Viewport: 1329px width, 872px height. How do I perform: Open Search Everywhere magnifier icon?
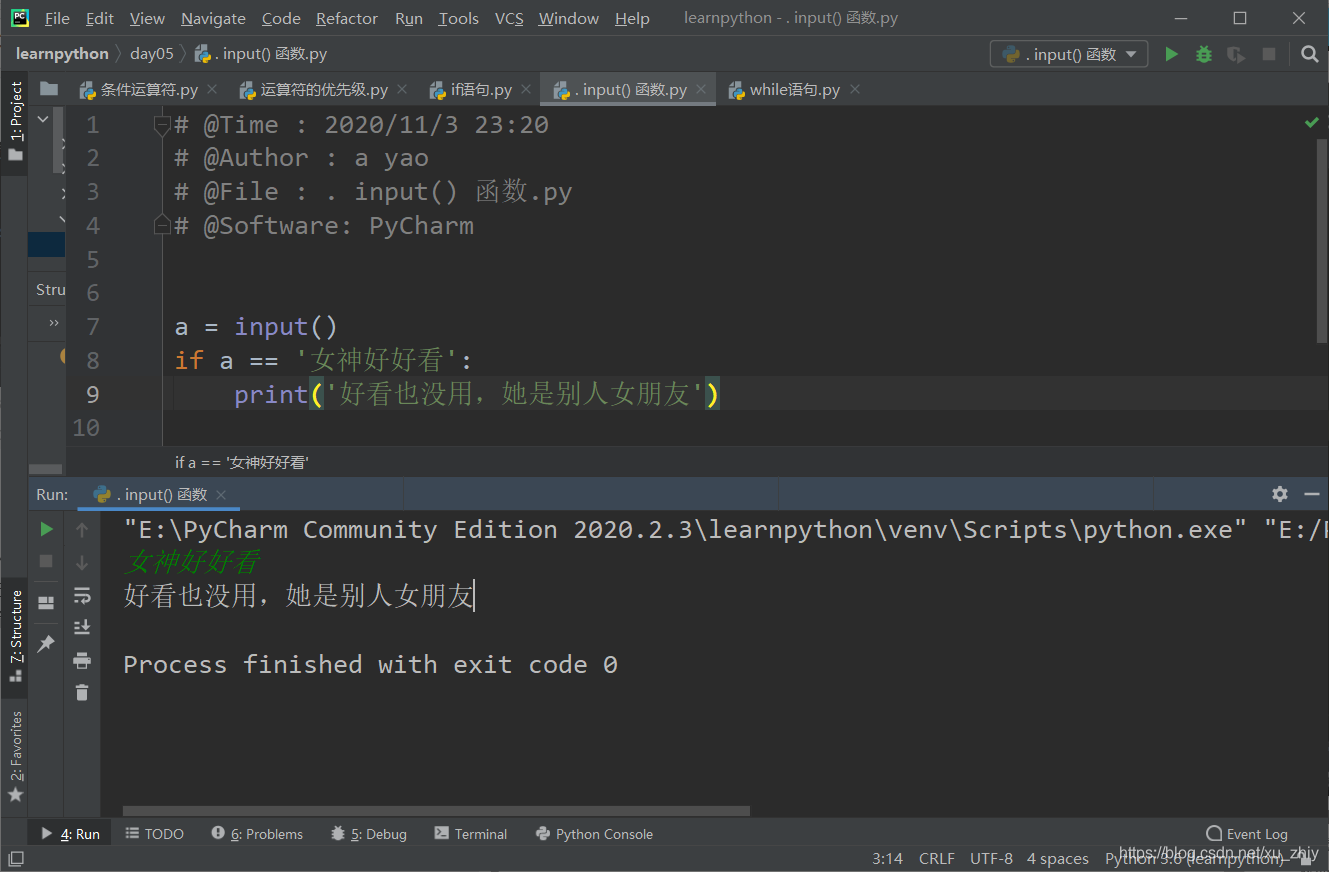[1309, 54]
